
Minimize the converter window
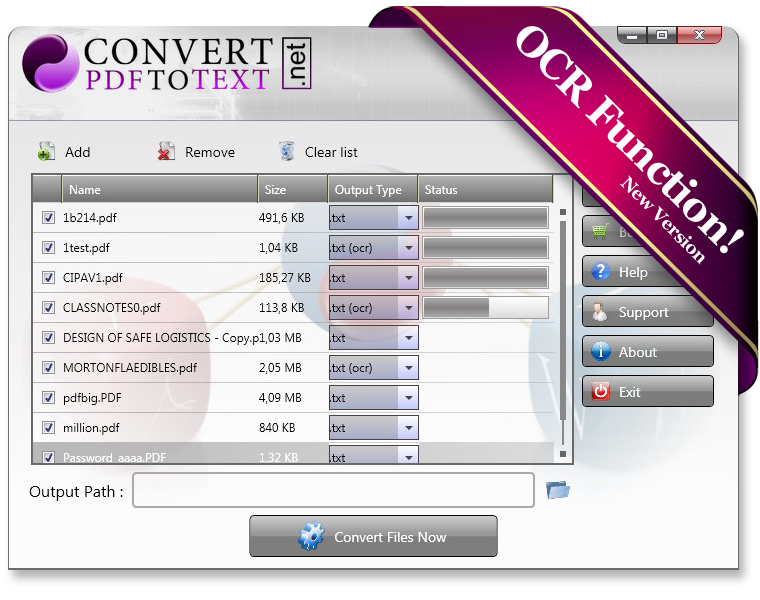[632, 35]
